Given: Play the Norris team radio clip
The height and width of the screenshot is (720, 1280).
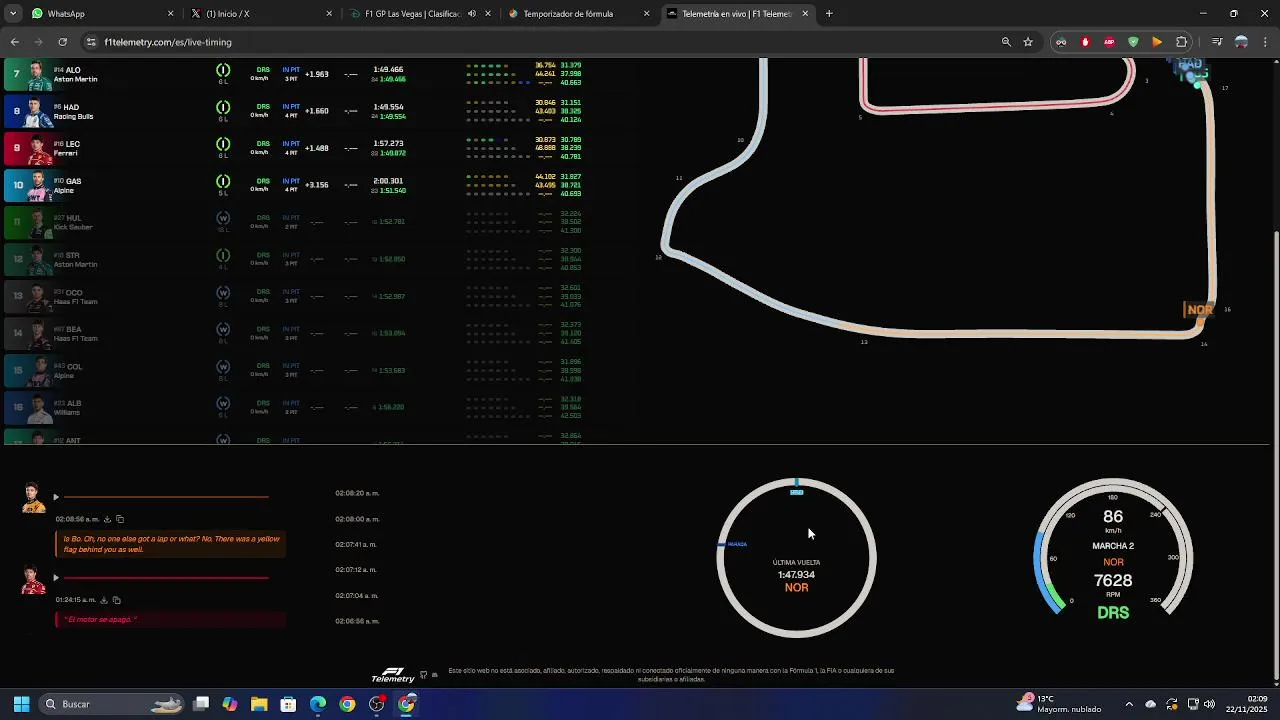Looking at the screenshot, I should click(56, 497).
